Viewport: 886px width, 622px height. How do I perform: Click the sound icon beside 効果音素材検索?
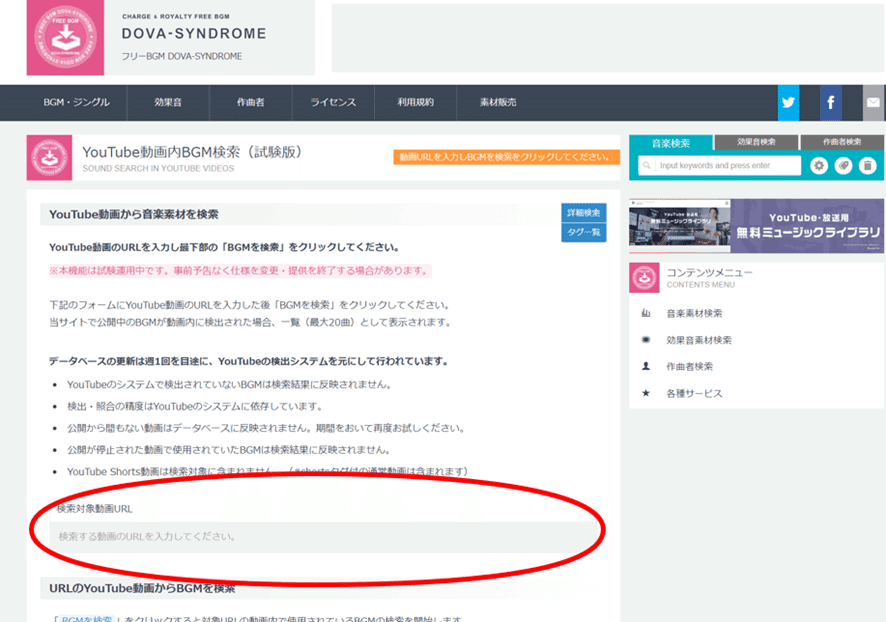click(x=646, y=340)
